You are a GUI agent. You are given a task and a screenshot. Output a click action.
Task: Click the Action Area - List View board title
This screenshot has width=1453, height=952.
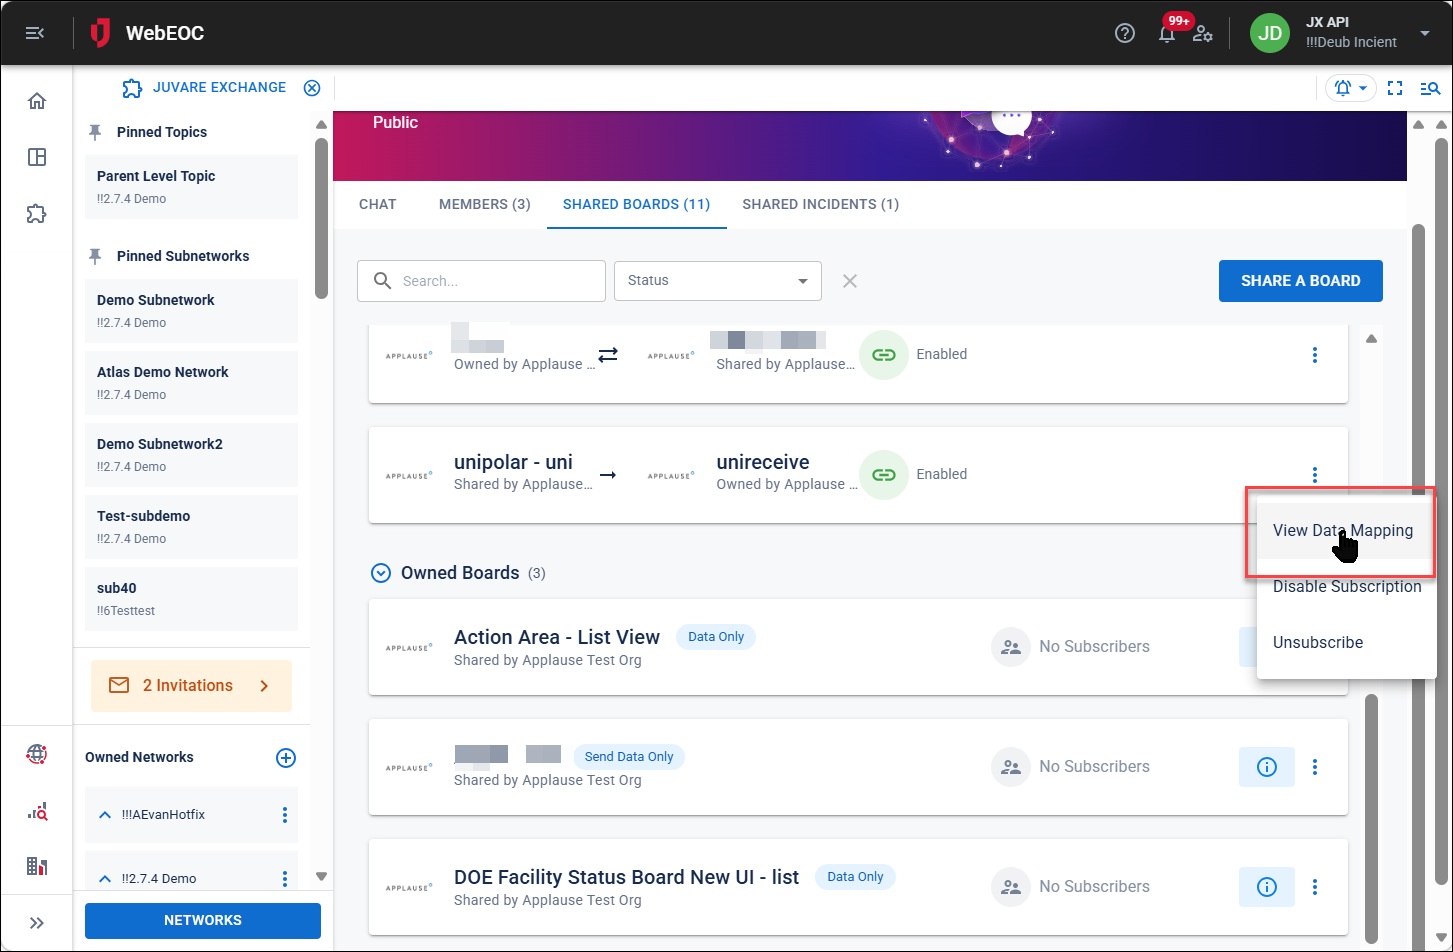coord(557,637)
